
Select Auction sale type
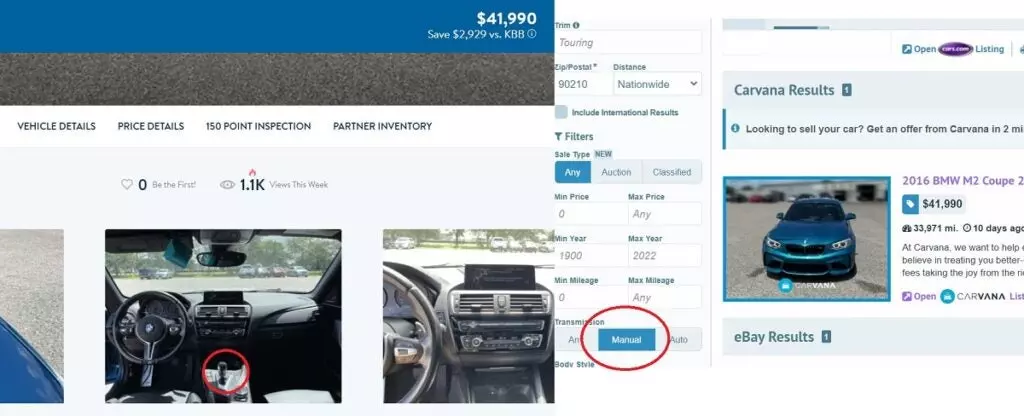click(616, 172)
